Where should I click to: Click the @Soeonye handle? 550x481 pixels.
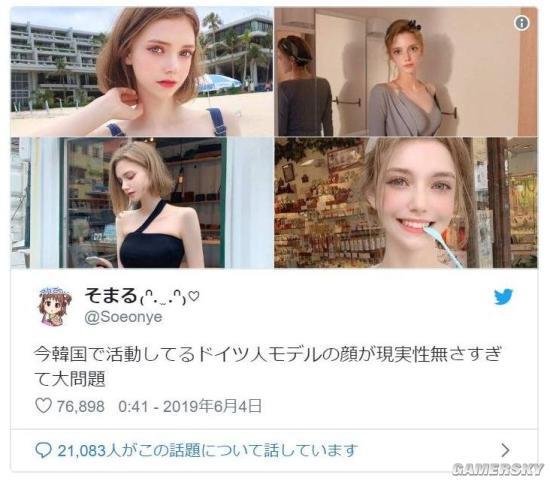(123, 317)
